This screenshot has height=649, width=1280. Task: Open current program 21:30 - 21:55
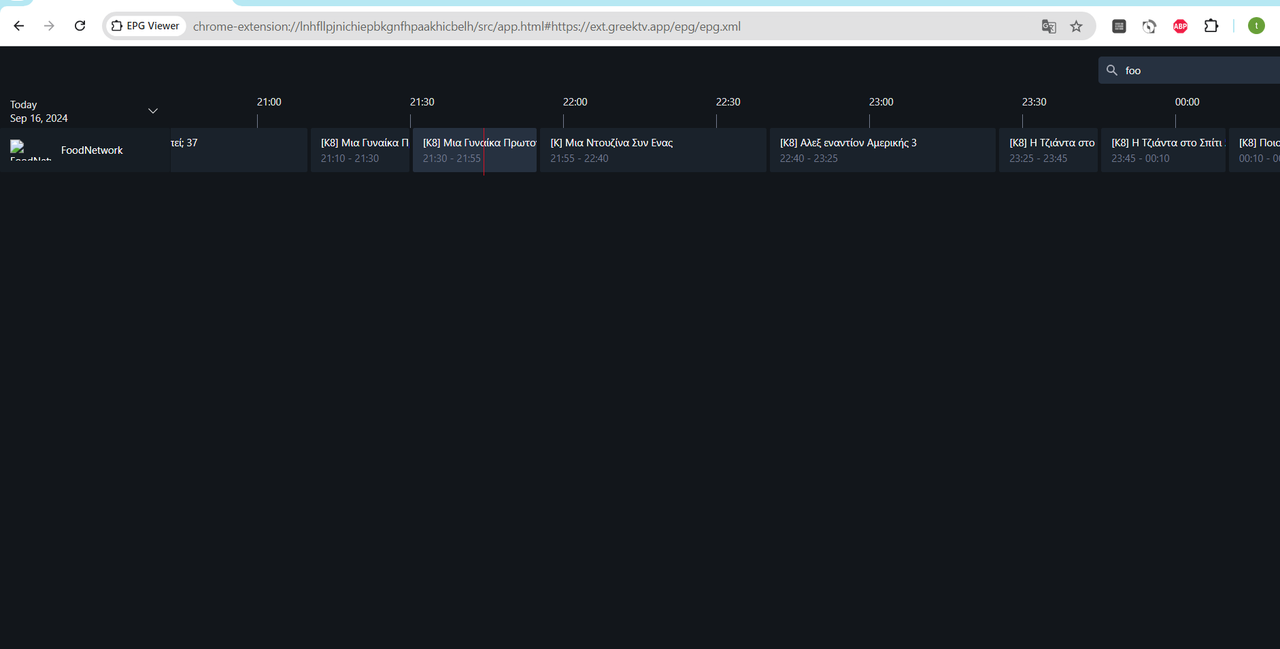click(x=475, y=150)
